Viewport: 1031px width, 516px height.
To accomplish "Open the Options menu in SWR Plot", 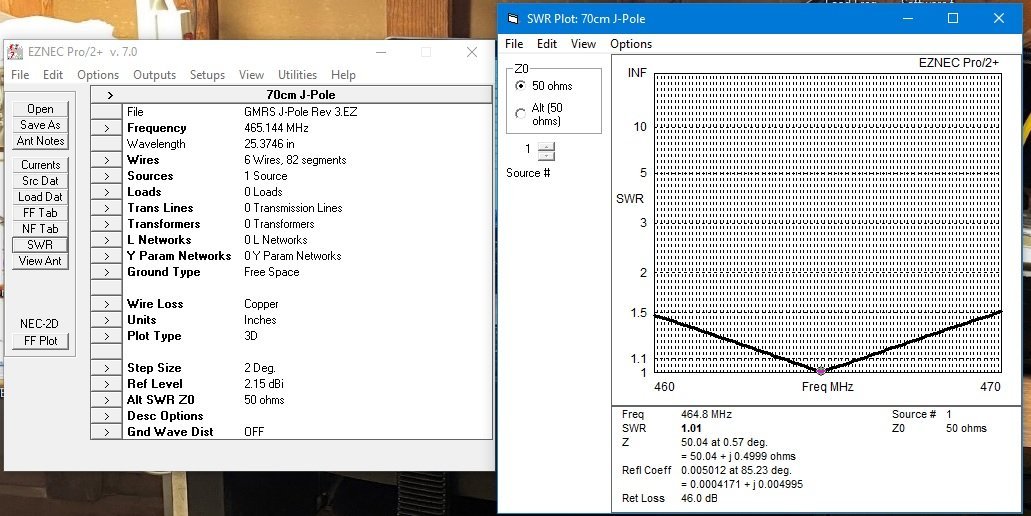I will (631, 44).
